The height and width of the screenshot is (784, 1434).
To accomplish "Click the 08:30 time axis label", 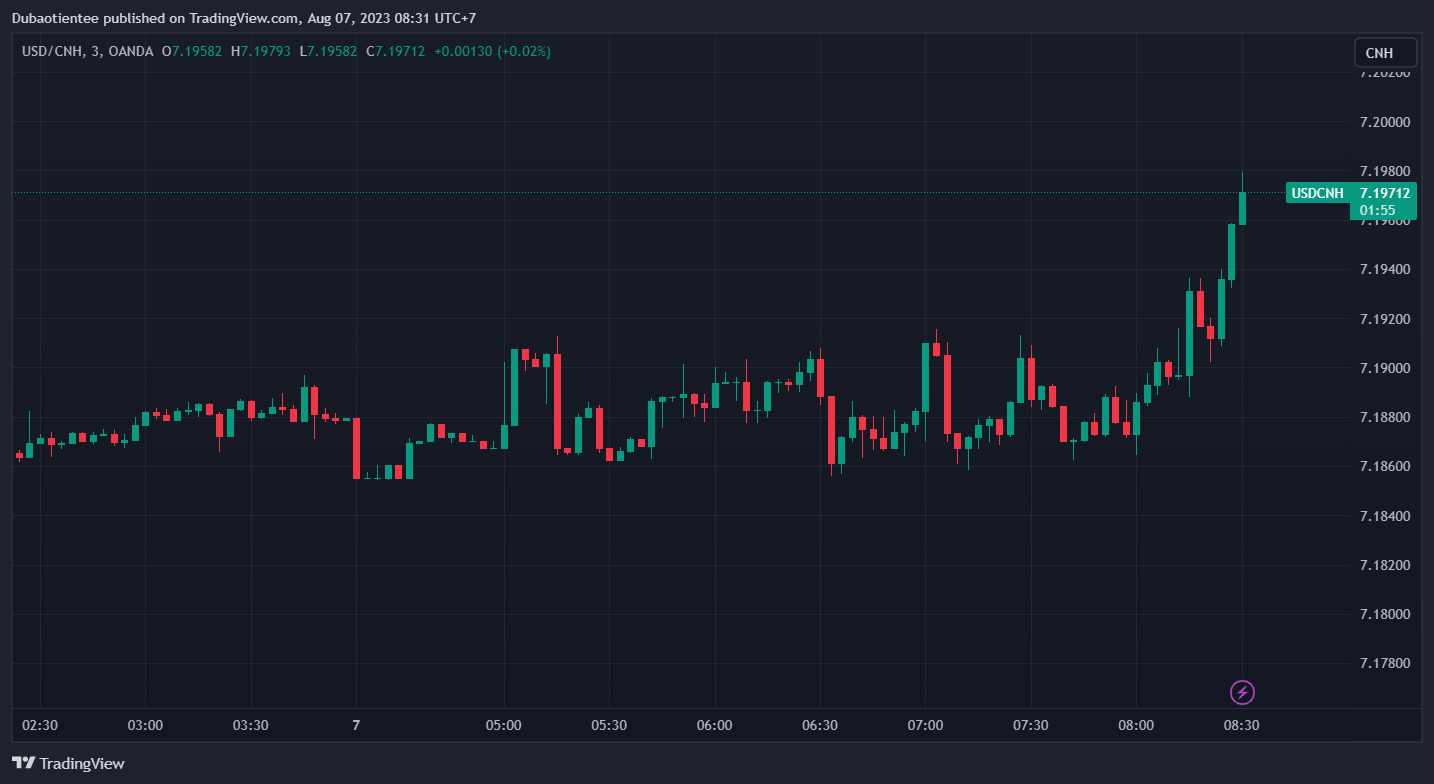I will pyautogui.click(x=1241, y=725).
